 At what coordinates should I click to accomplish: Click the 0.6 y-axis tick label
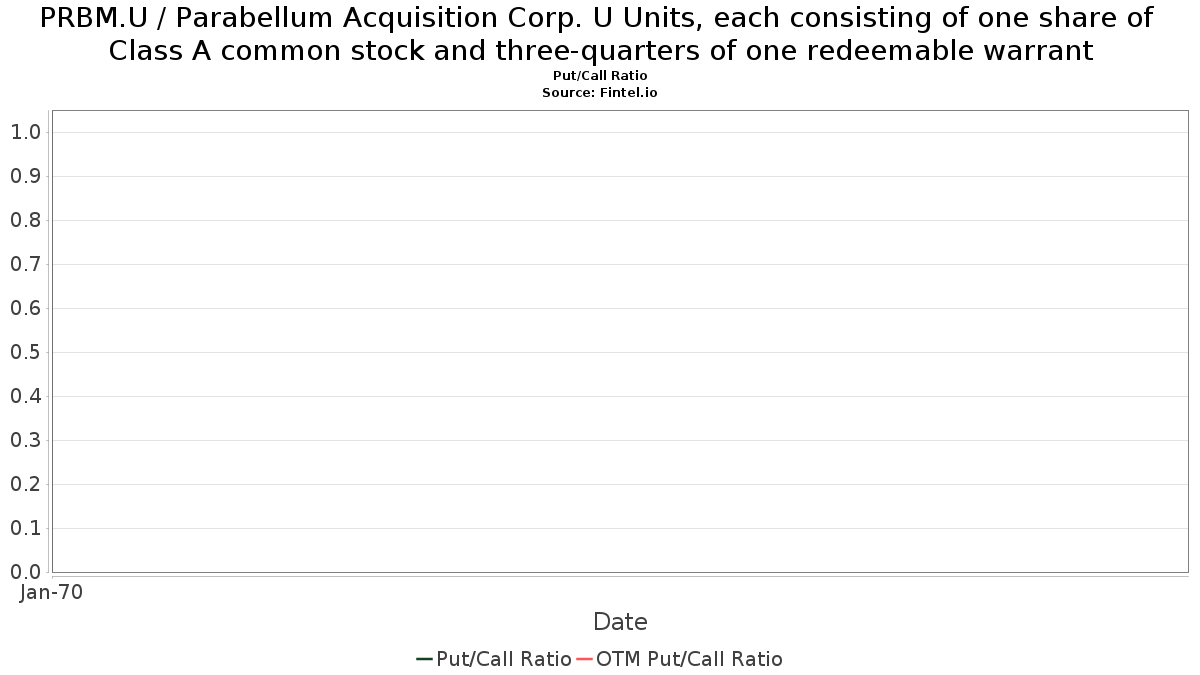pyautogui.click(x=25, y=308)
